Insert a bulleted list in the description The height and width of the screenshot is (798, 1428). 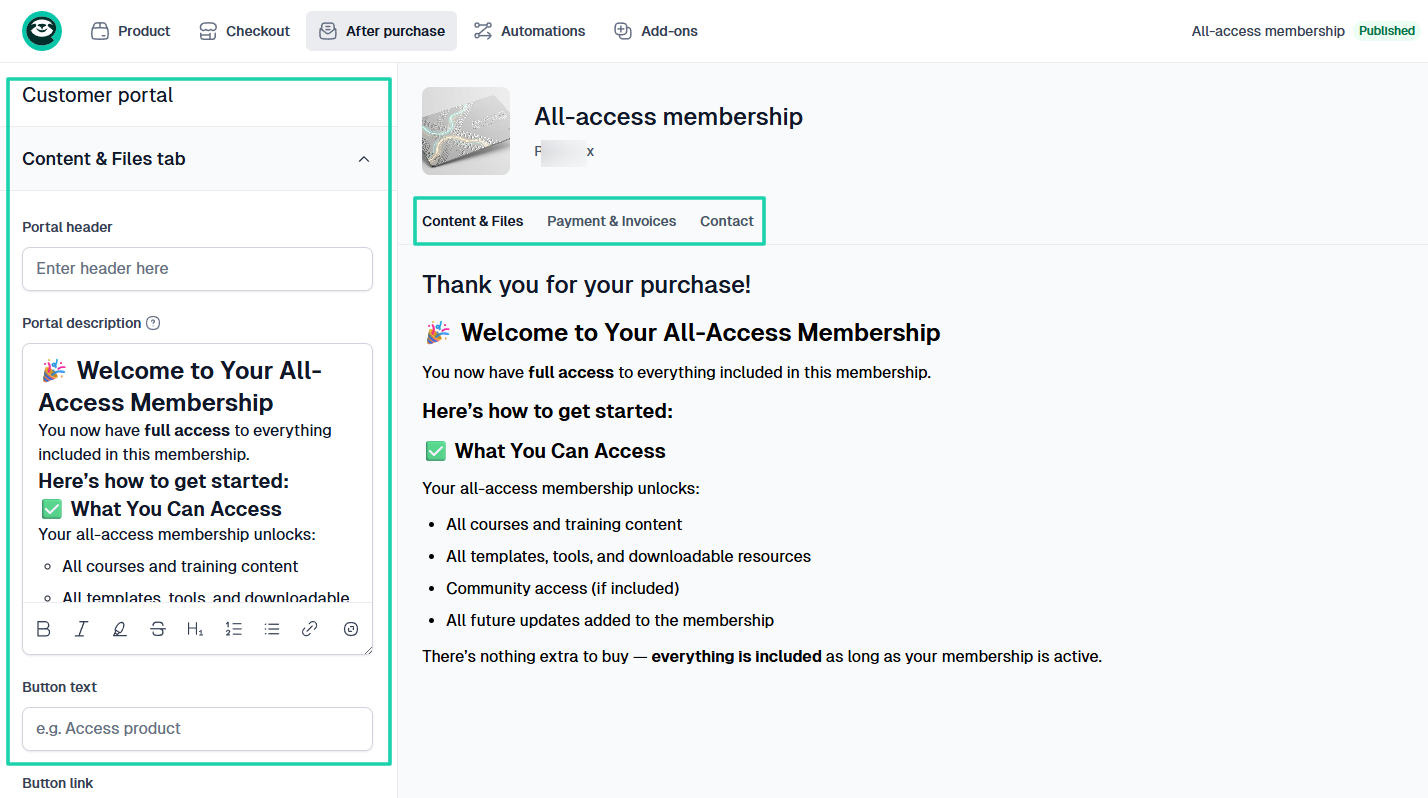point(272,629)
